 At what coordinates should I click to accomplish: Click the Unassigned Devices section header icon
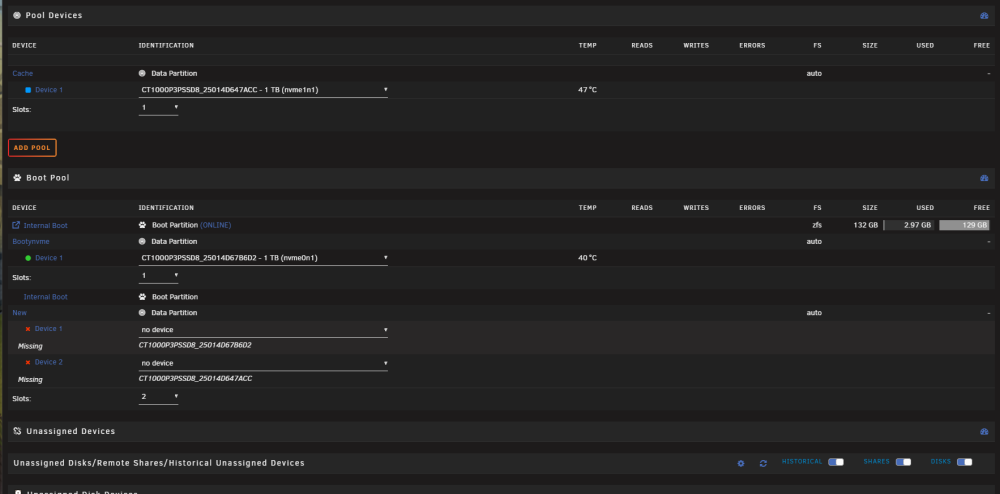pos(17,432)
